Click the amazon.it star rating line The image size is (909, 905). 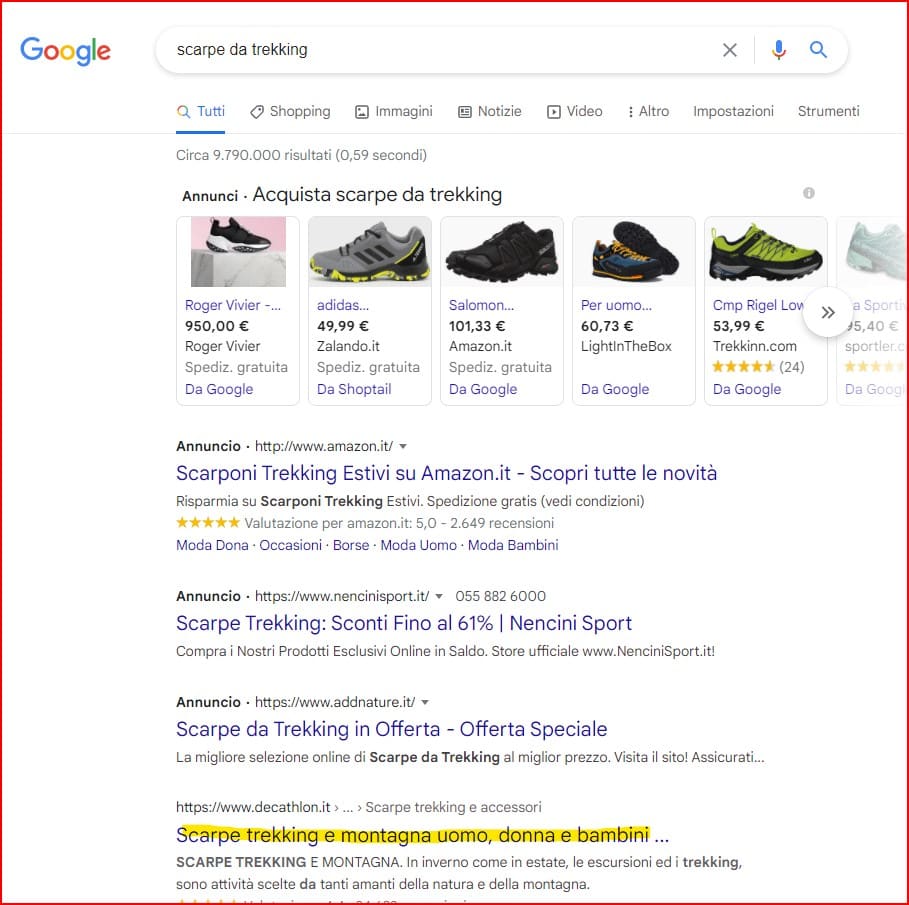coord(365,523)
